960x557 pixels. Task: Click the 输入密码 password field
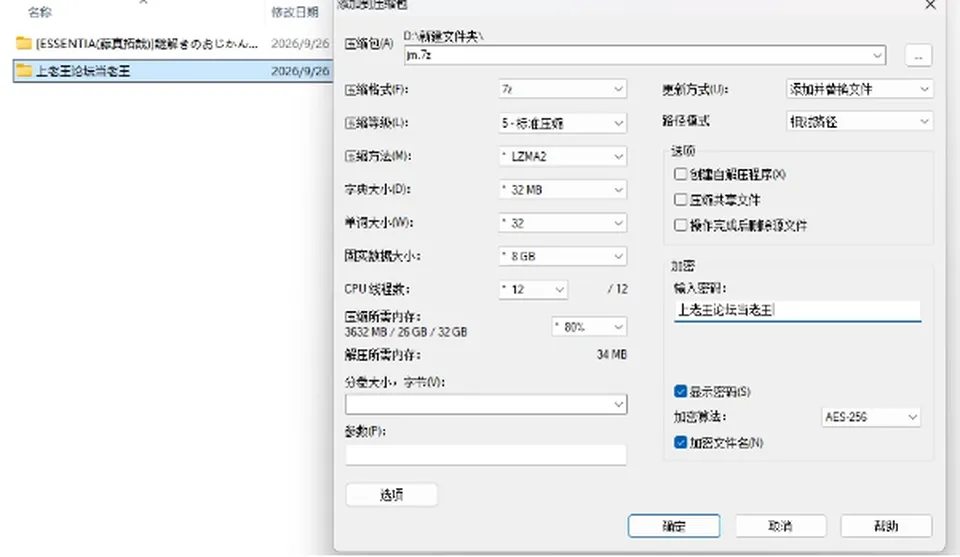(797, 310)
